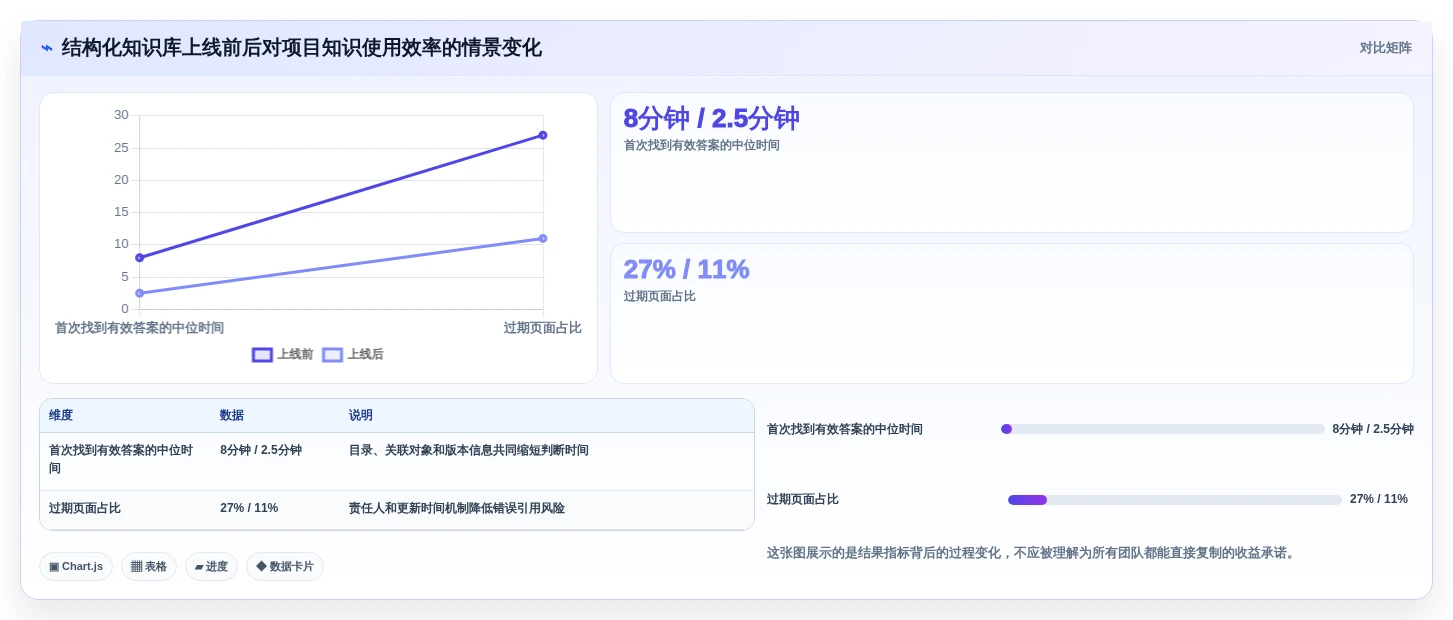Click the y-axis value 30
This screenshot has height=620, width=1453.
(x=121, y=115)
